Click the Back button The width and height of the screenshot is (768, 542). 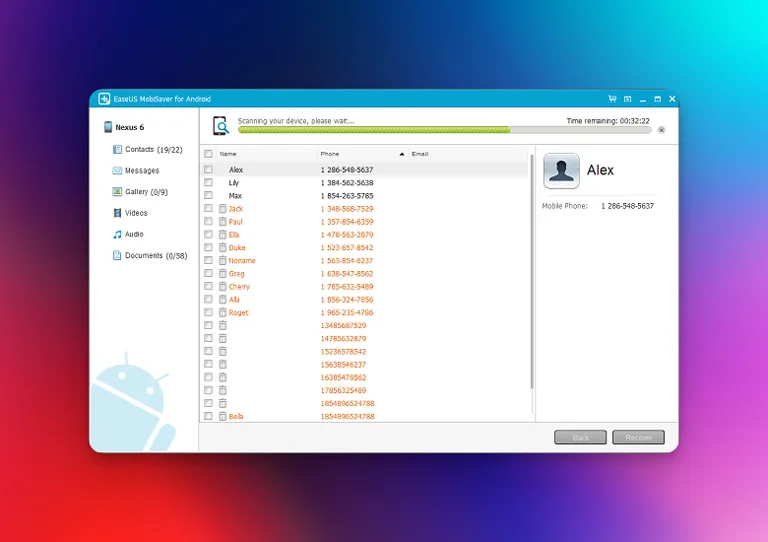pyautogui.click(x=580, y=437)
